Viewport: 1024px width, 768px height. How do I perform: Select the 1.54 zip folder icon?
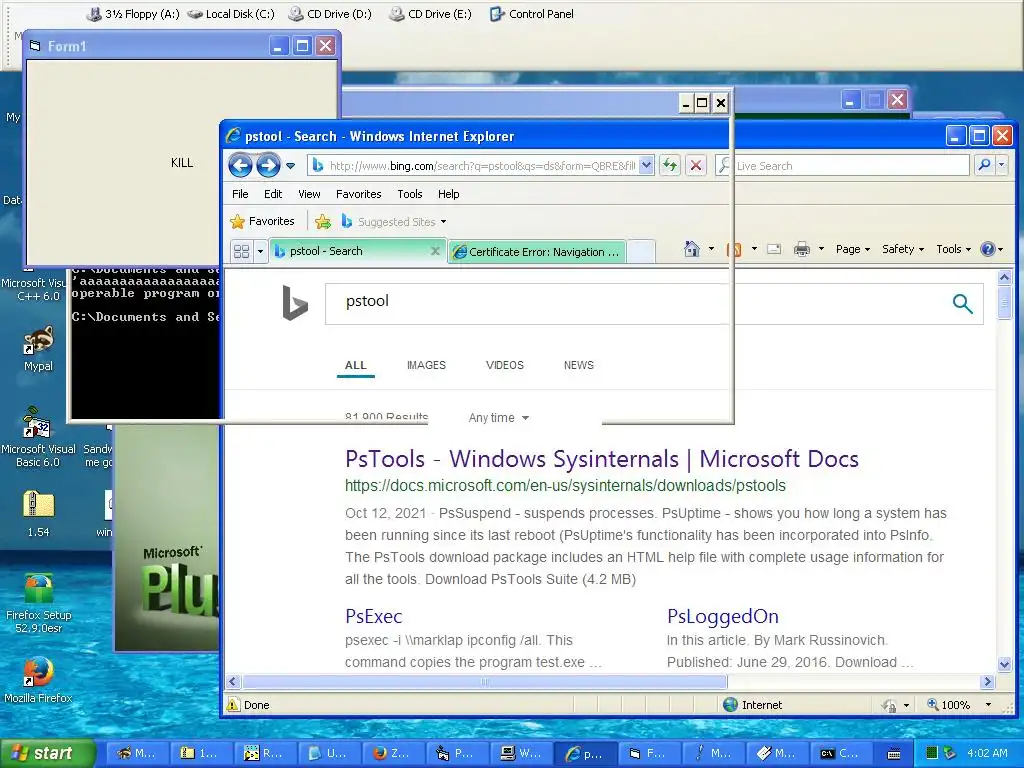pyautogui.click(x=39, y=514)
